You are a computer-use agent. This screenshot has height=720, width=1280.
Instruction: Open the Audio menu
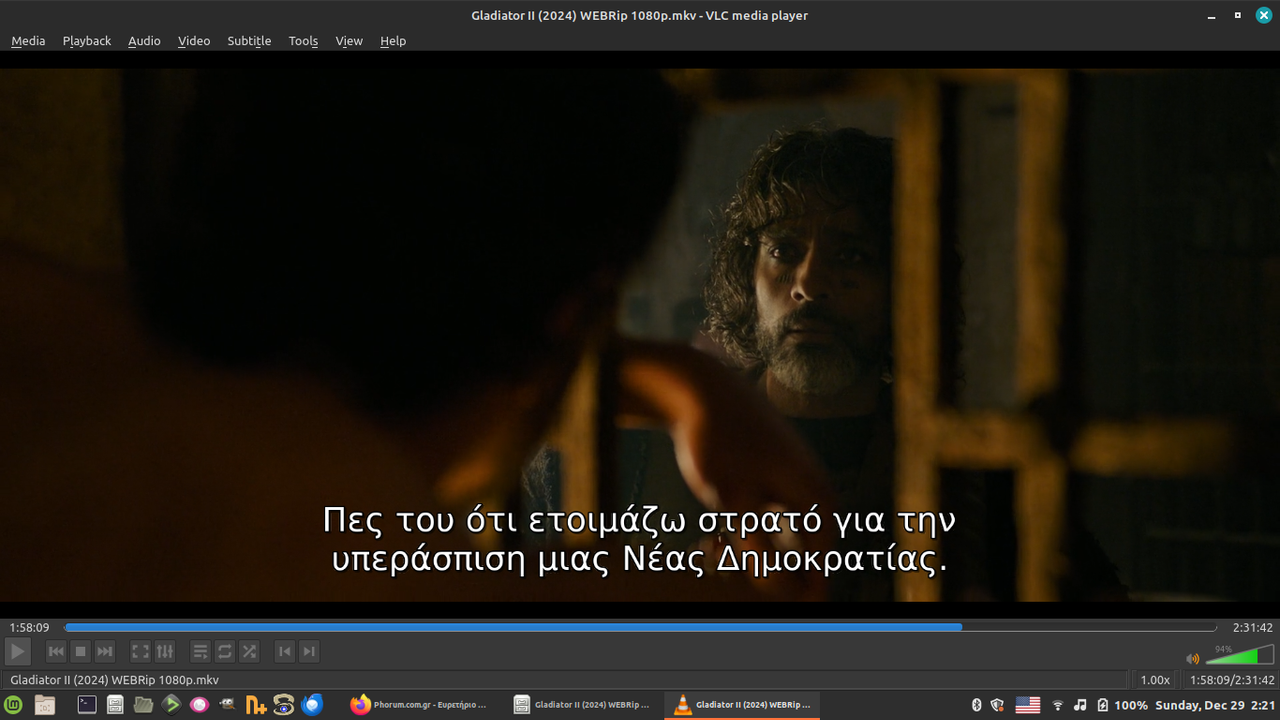click(x=144, y=41)
